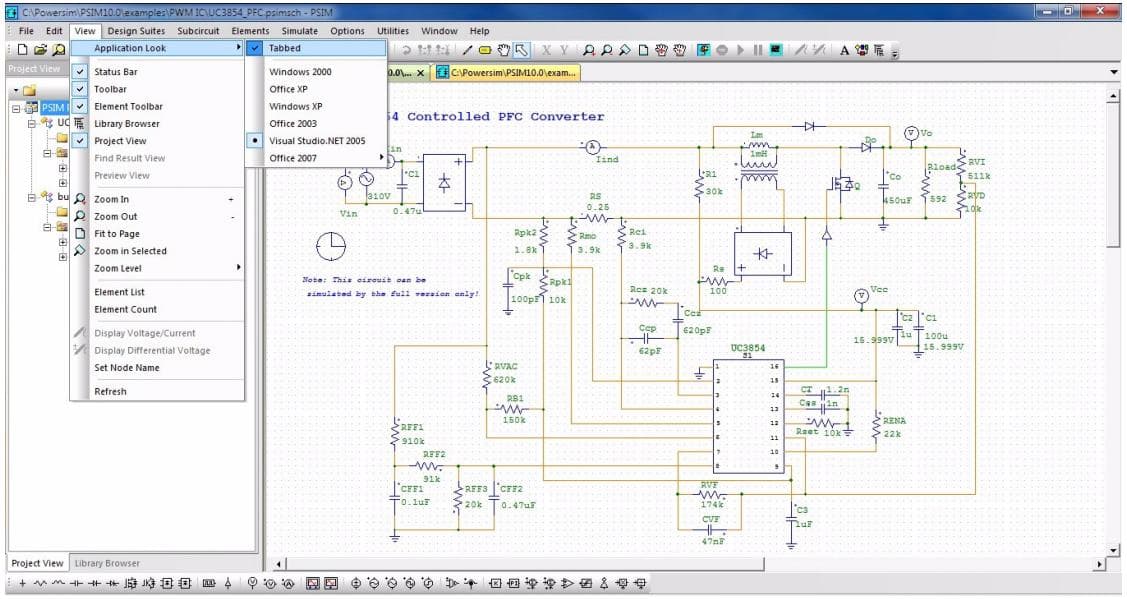Open the Simulate menu

point(300,31)
